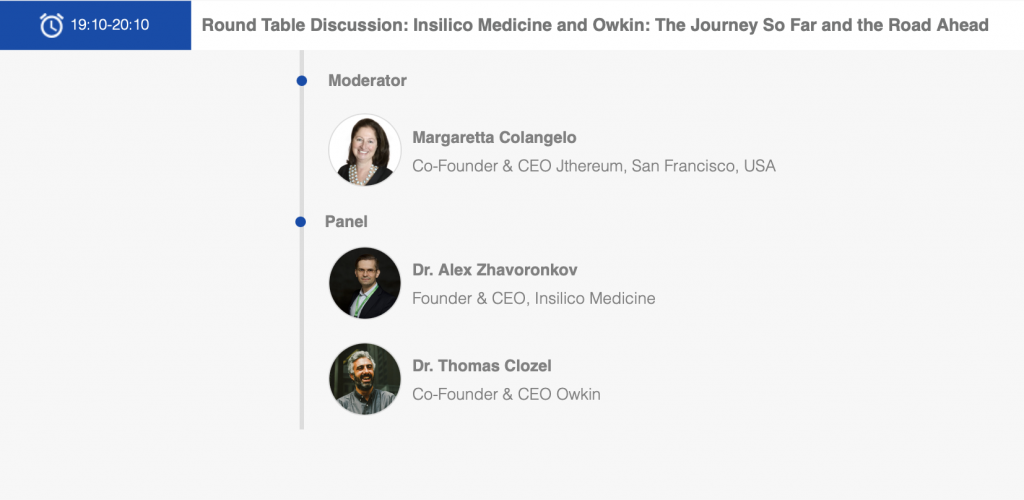Click the alarm clock icon

click(52, 25)
